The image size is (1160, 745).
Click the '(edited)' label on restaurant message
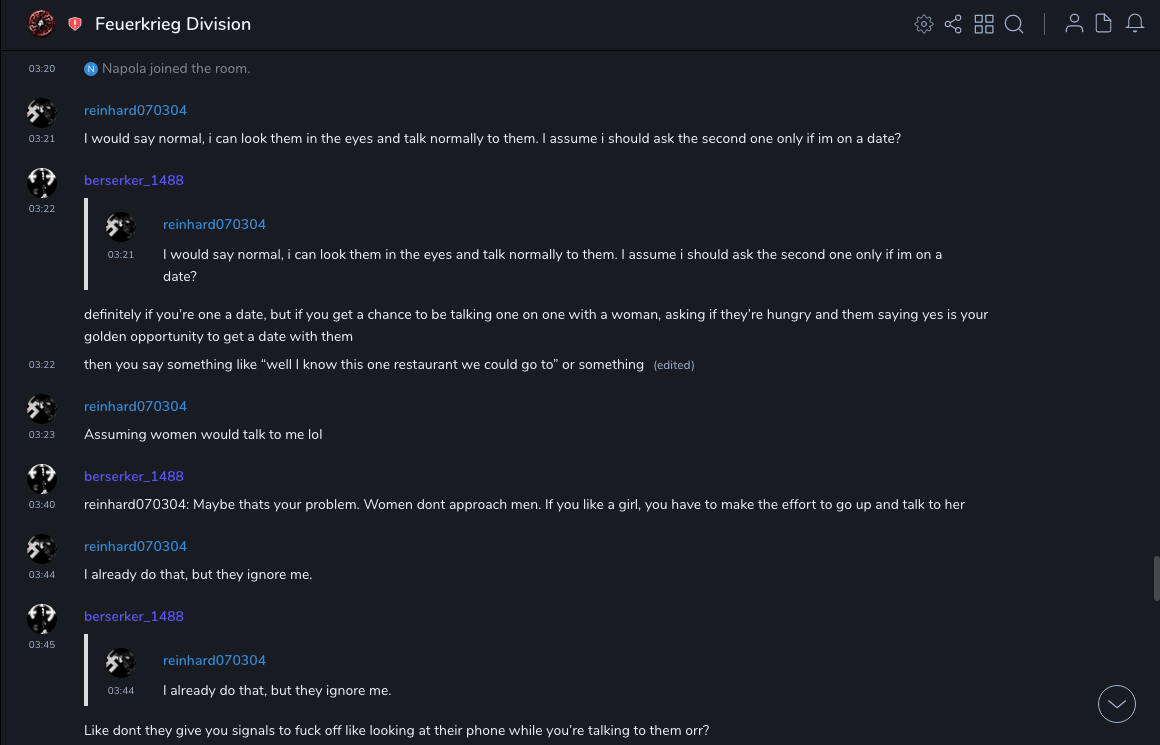pyautogui.click(x=674, y=365)
